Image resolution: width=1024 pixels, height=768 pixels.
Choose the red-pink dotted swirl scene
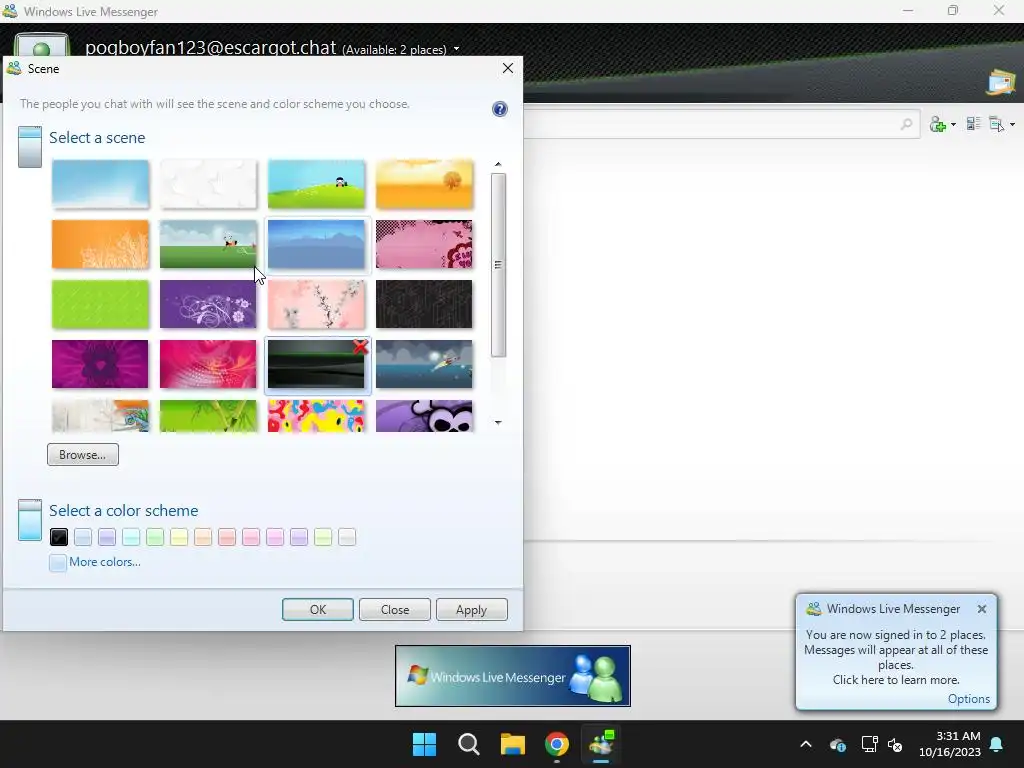pyautogui.click(x=208, y=364)
